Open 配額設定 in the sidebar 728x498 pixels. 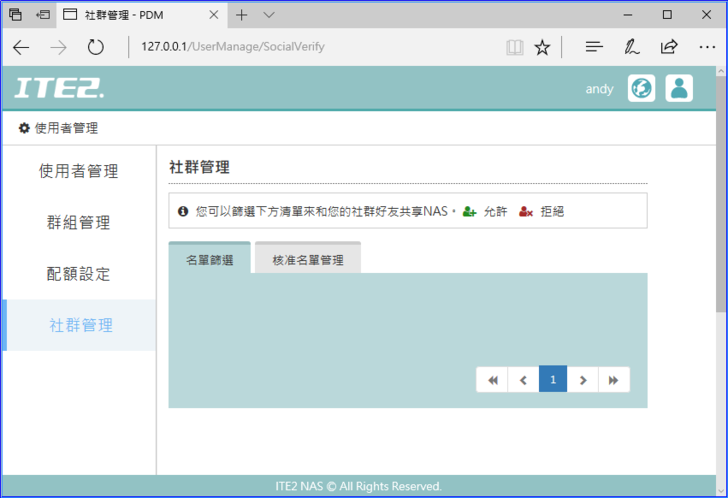pyautogui.click(x=78, y=273)
